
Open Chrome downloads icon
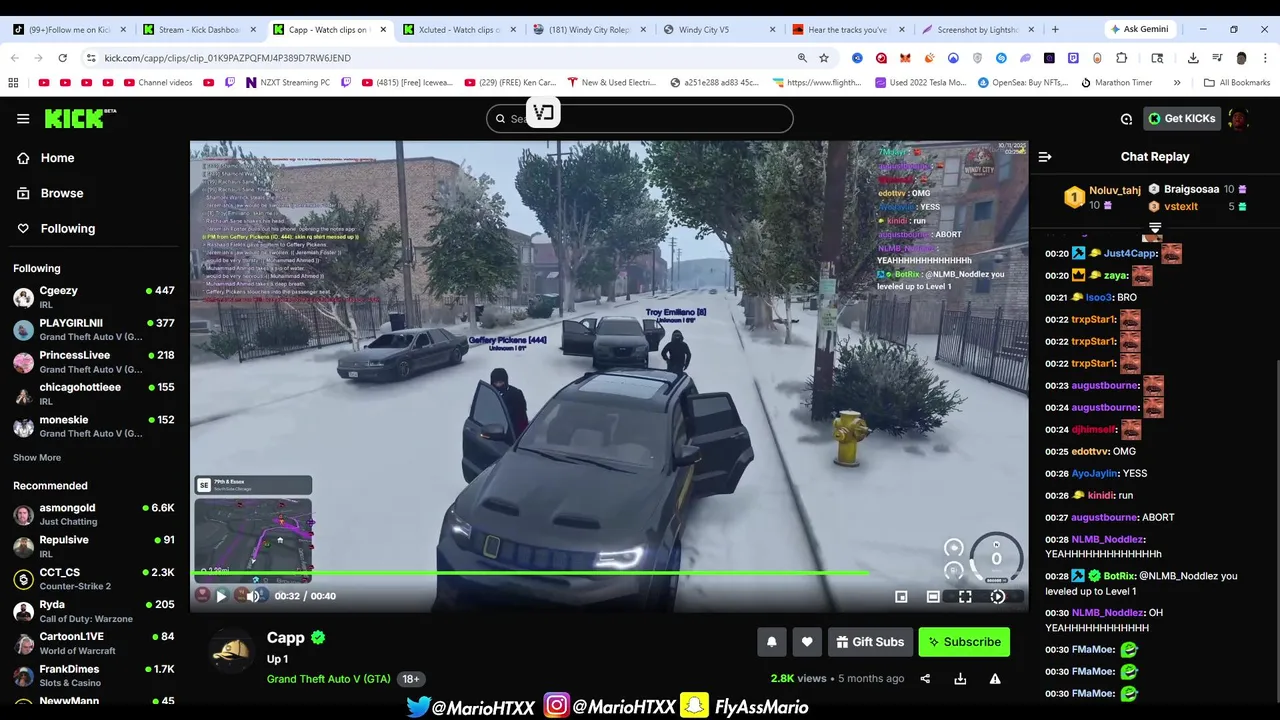point(1193,58)
